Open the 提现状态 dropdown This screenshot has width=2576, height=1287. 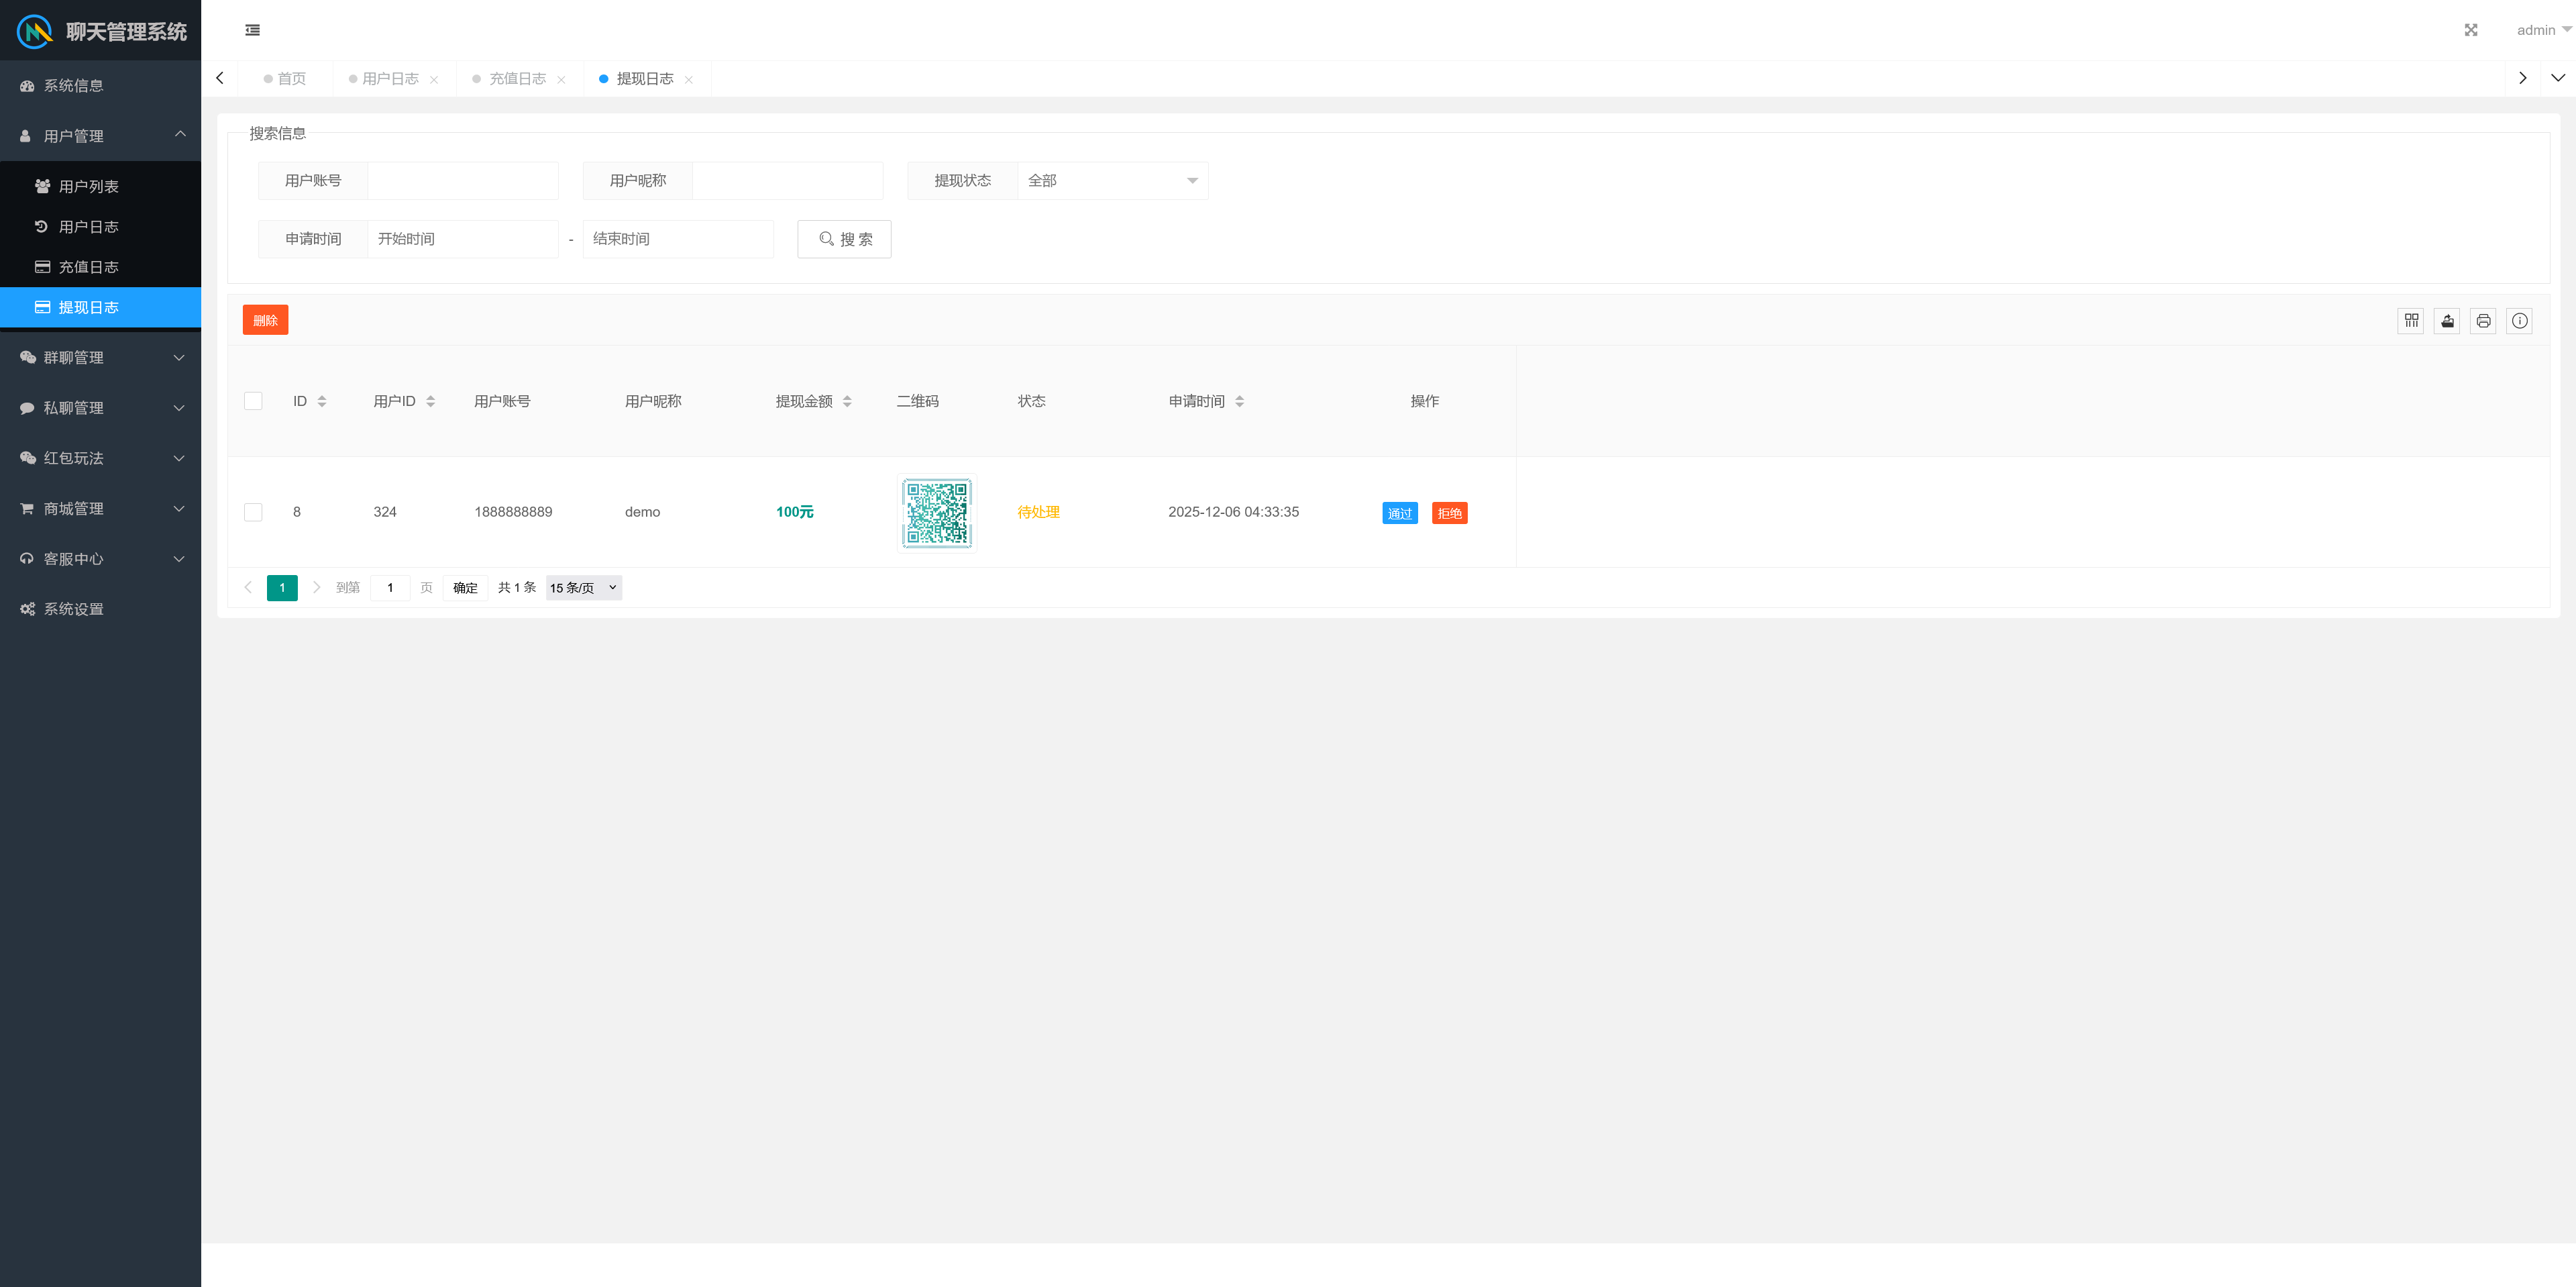coord(1112,181)
